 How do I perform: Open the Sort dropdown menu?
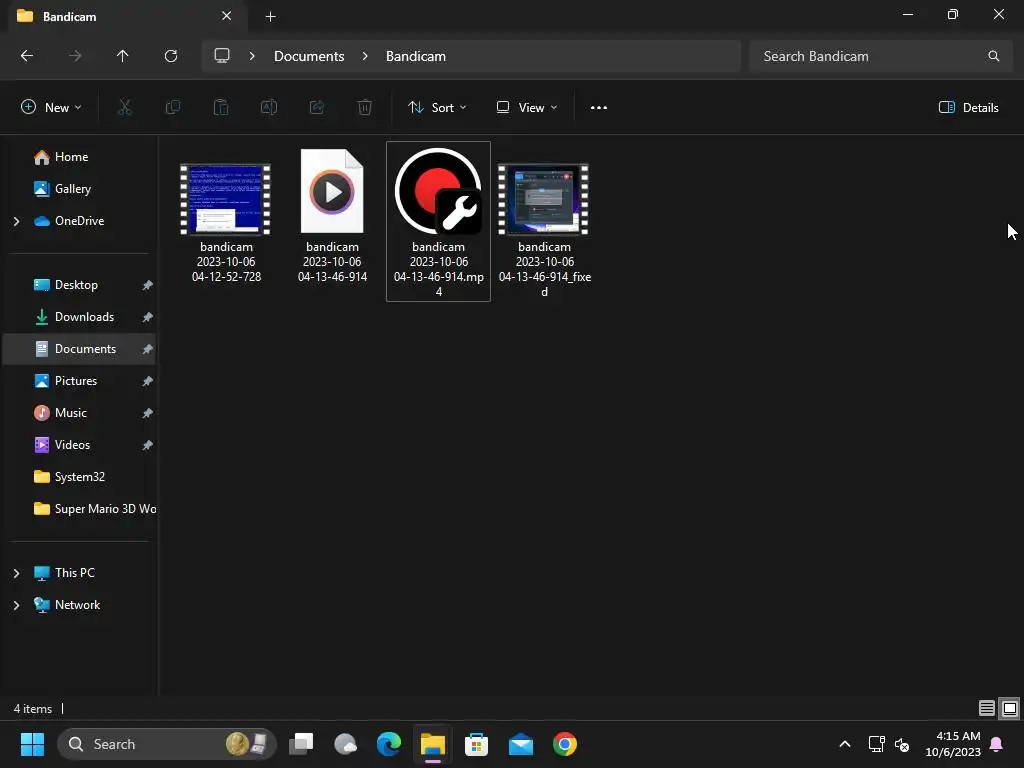[x=437, y=108]
